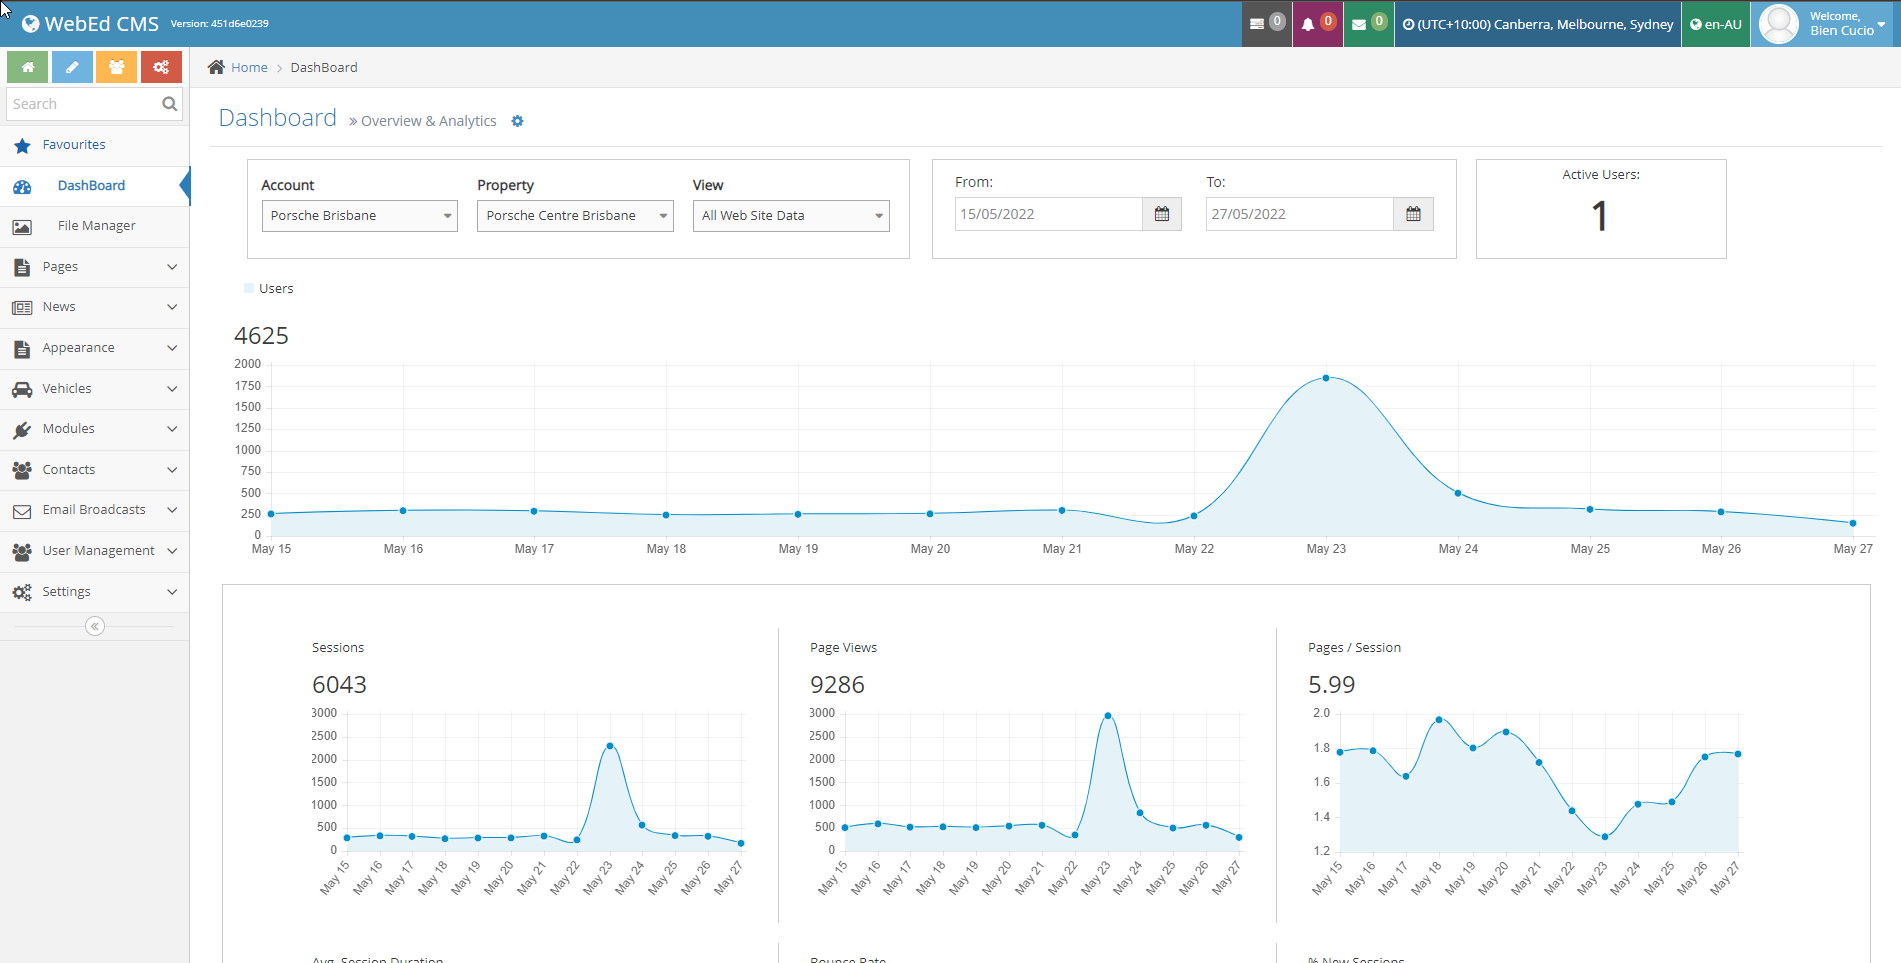Screen dimensions: 1901x963
Task: Check messages via the envelope icon
Action: tap(1367, 22)
